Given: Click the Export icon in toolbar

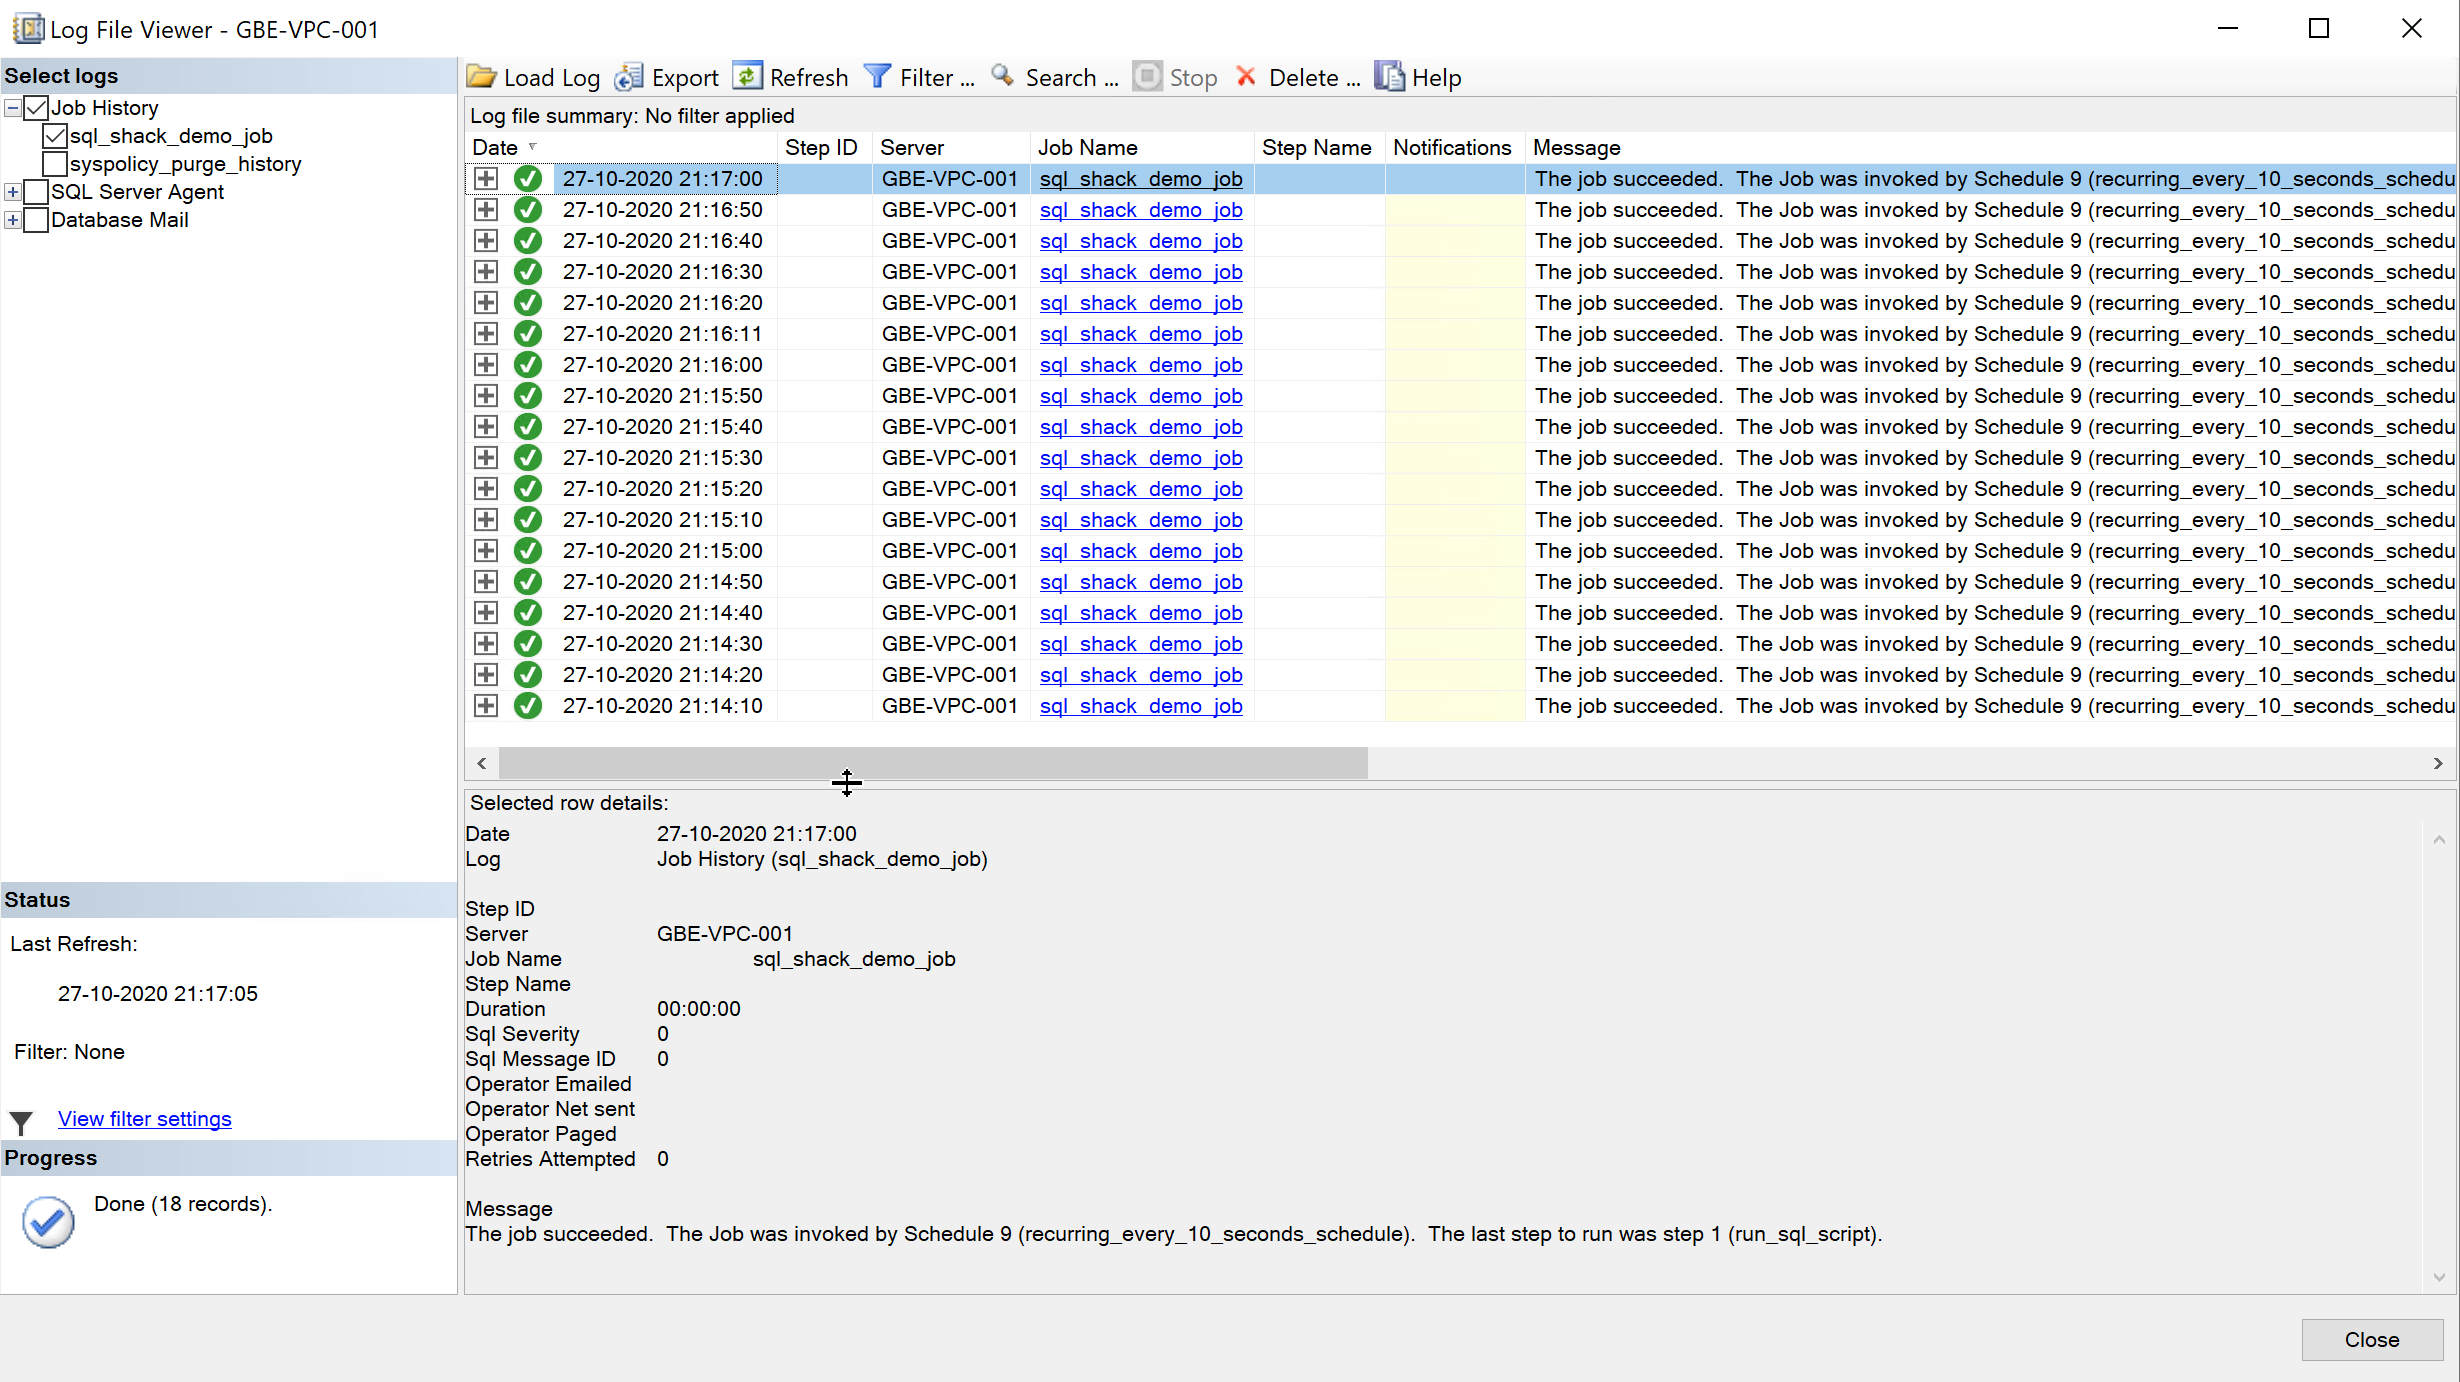Looking at the screenshot, I should pyautogui.click(x=629, y=77).
